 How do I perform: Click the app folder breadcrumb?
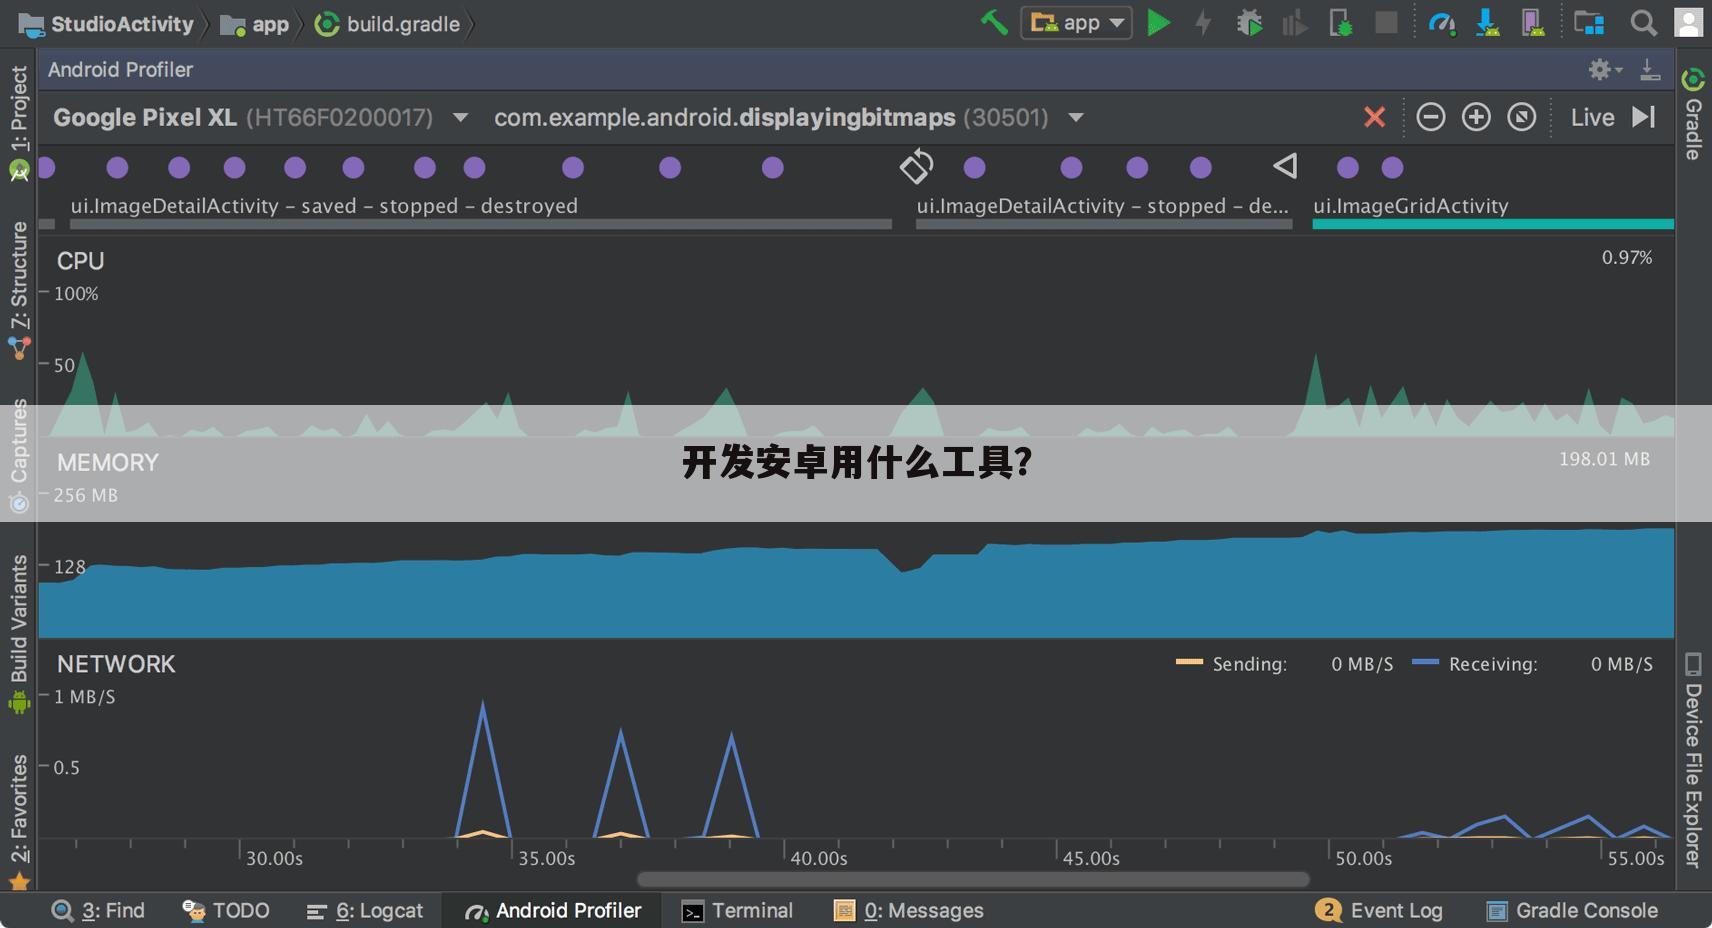(x=255, y=24)
